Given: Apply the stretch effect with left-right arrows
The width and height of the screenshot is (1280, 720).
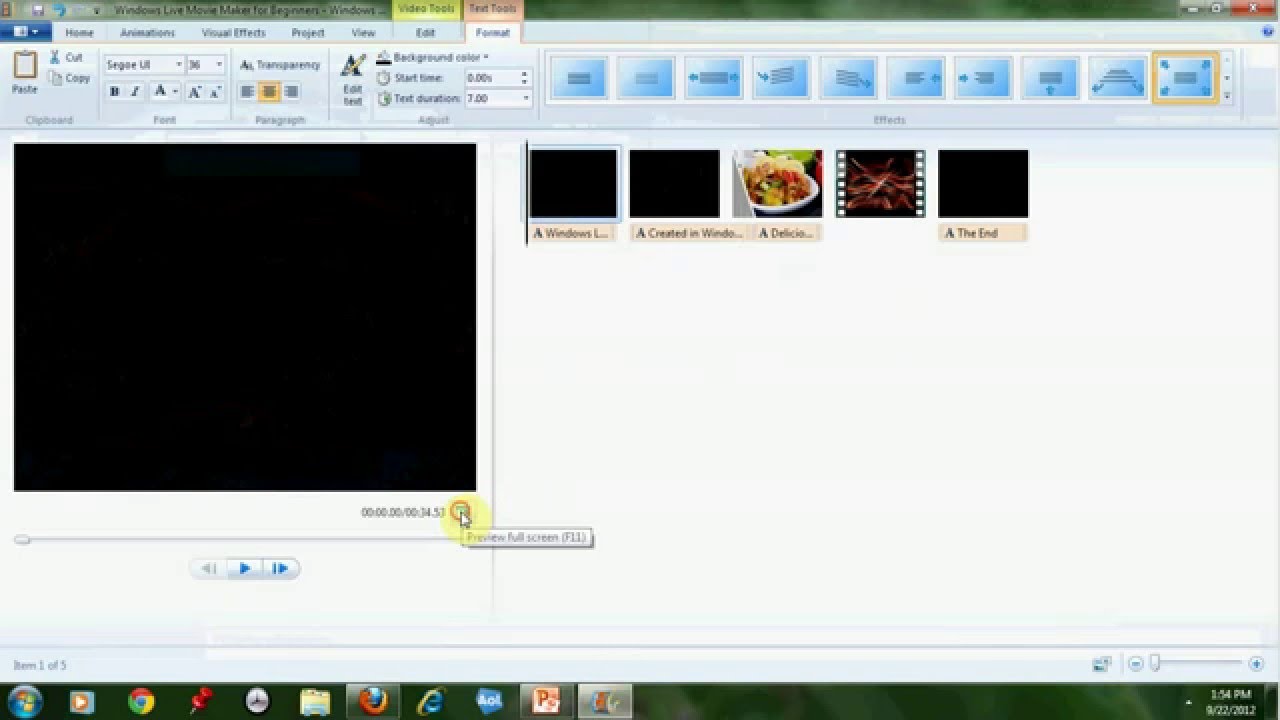Looking at the screenshot, I should point(713,78).
